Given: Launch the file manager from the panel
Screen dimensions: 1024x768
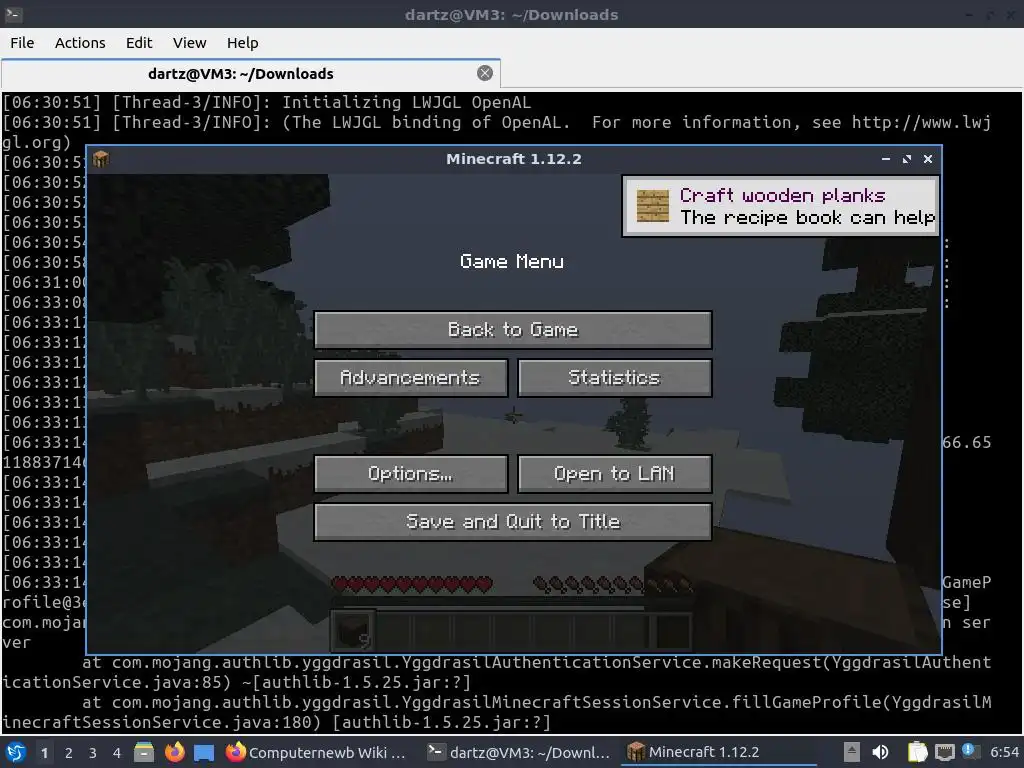Looking at the screenshot, I should click(x=144, y=752).
